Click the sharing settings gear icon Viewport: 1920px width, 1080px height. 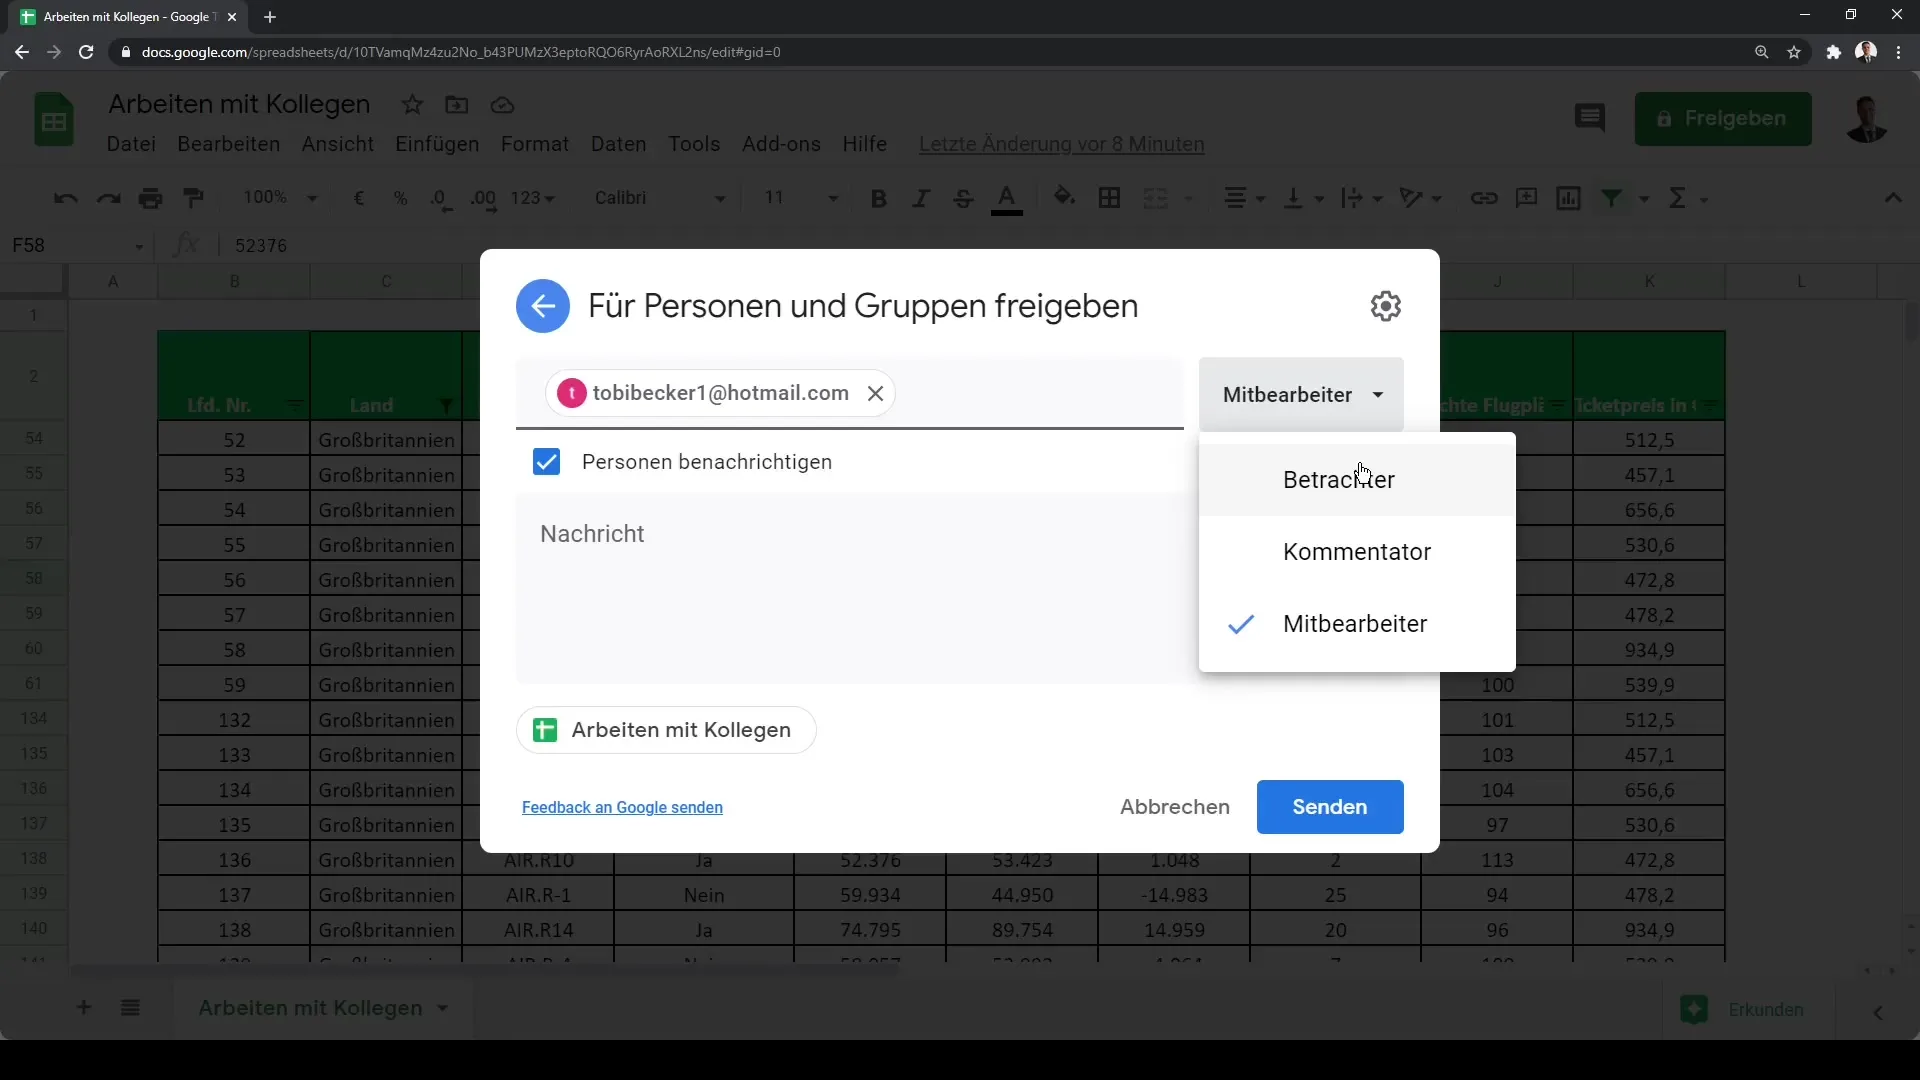1386,306
